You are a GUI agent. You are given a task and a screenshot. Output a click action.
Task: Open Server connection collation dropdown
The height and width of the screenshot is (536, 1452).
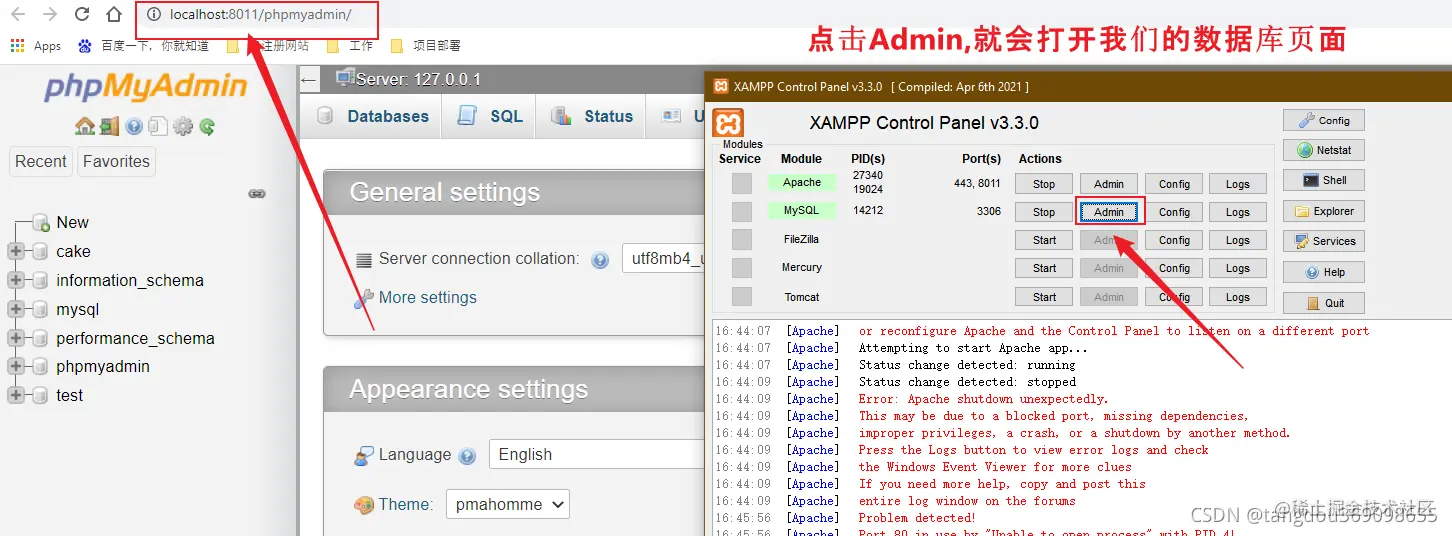tap(663, 259)
